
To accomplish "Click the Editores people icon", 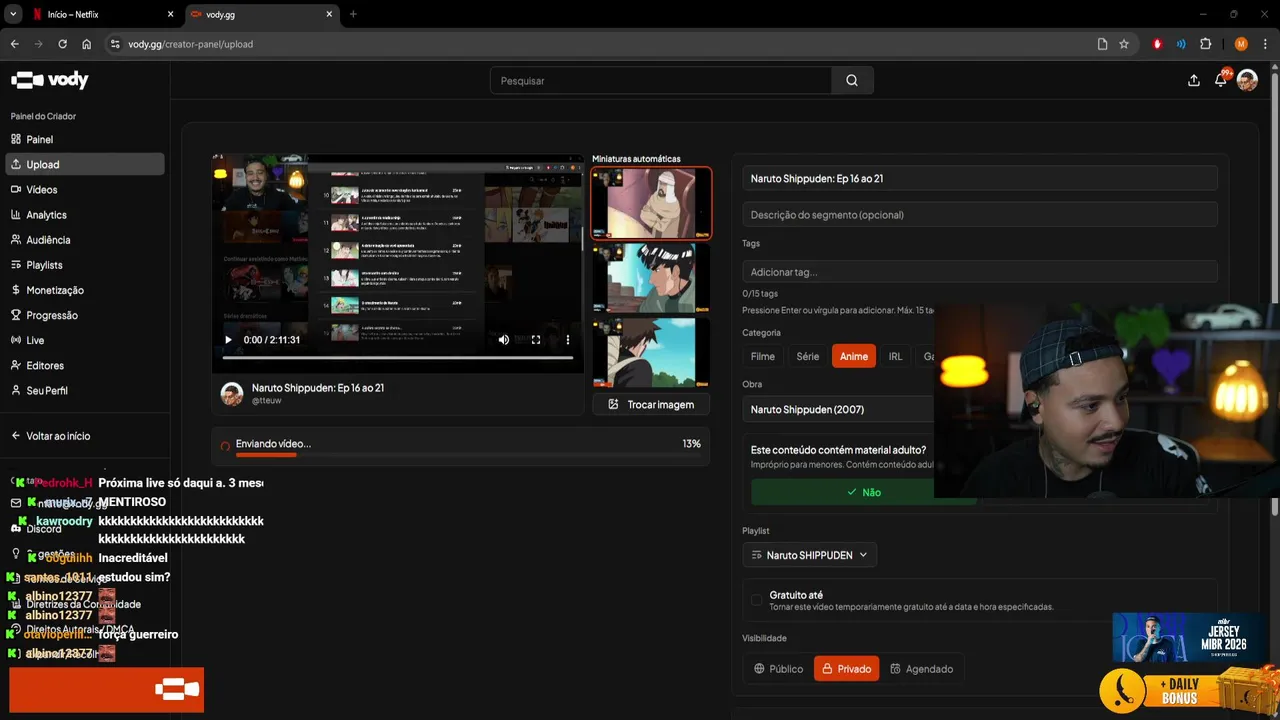I will 16,365.
